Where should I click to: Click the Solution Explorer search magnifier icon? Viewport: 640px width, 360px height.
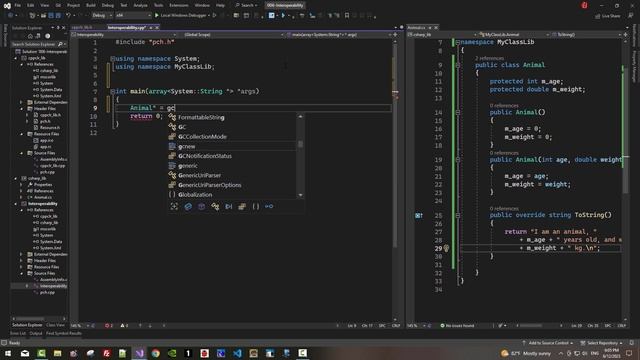point(60,44)
